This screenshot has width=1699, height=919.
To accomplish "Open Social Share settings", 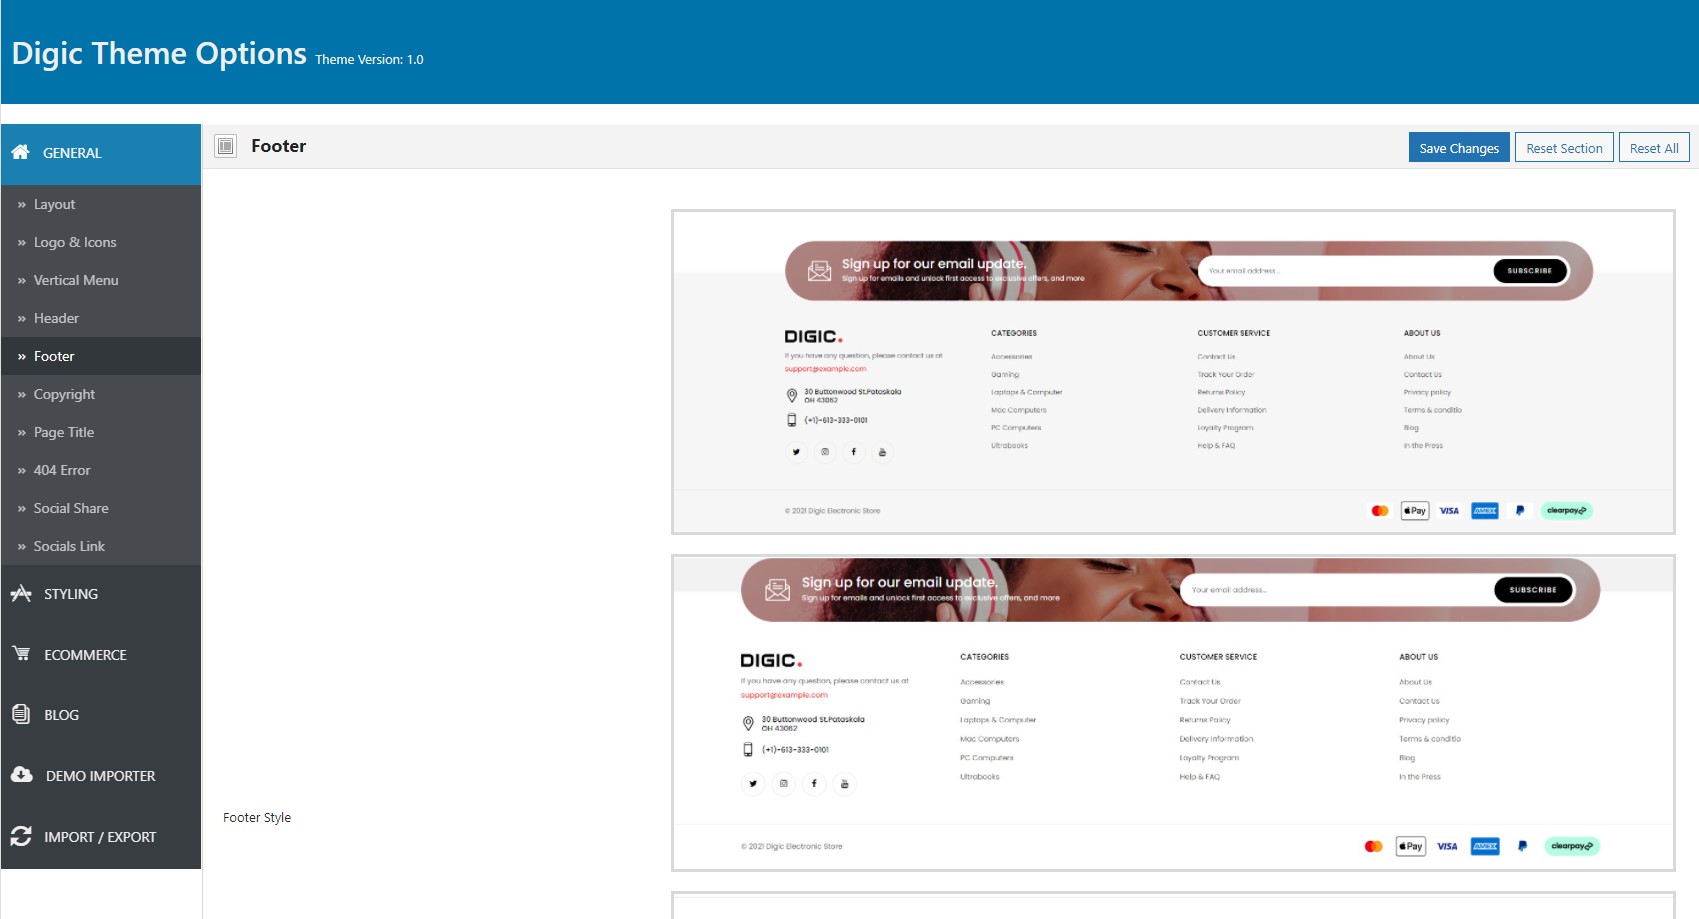I will (101, 508).
